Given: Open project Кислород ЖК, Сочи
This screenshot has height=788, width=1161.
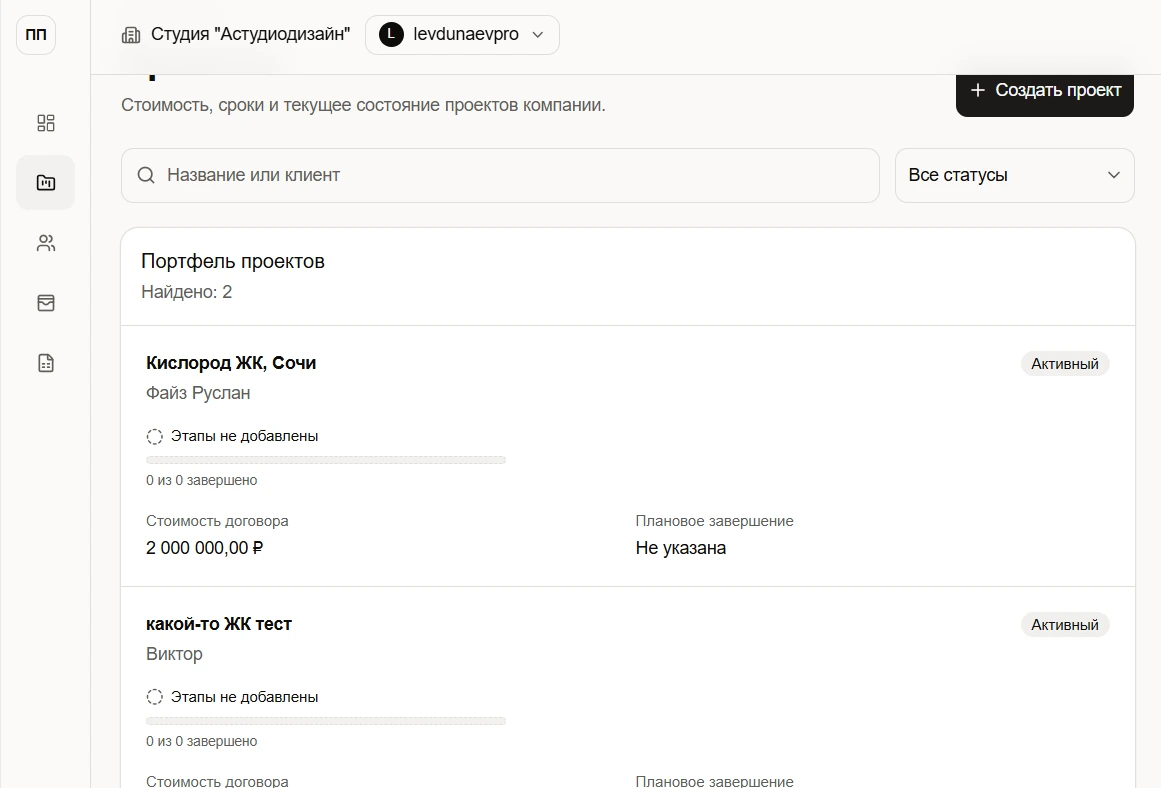Looking at the screenshot, I should coord(231,363).
